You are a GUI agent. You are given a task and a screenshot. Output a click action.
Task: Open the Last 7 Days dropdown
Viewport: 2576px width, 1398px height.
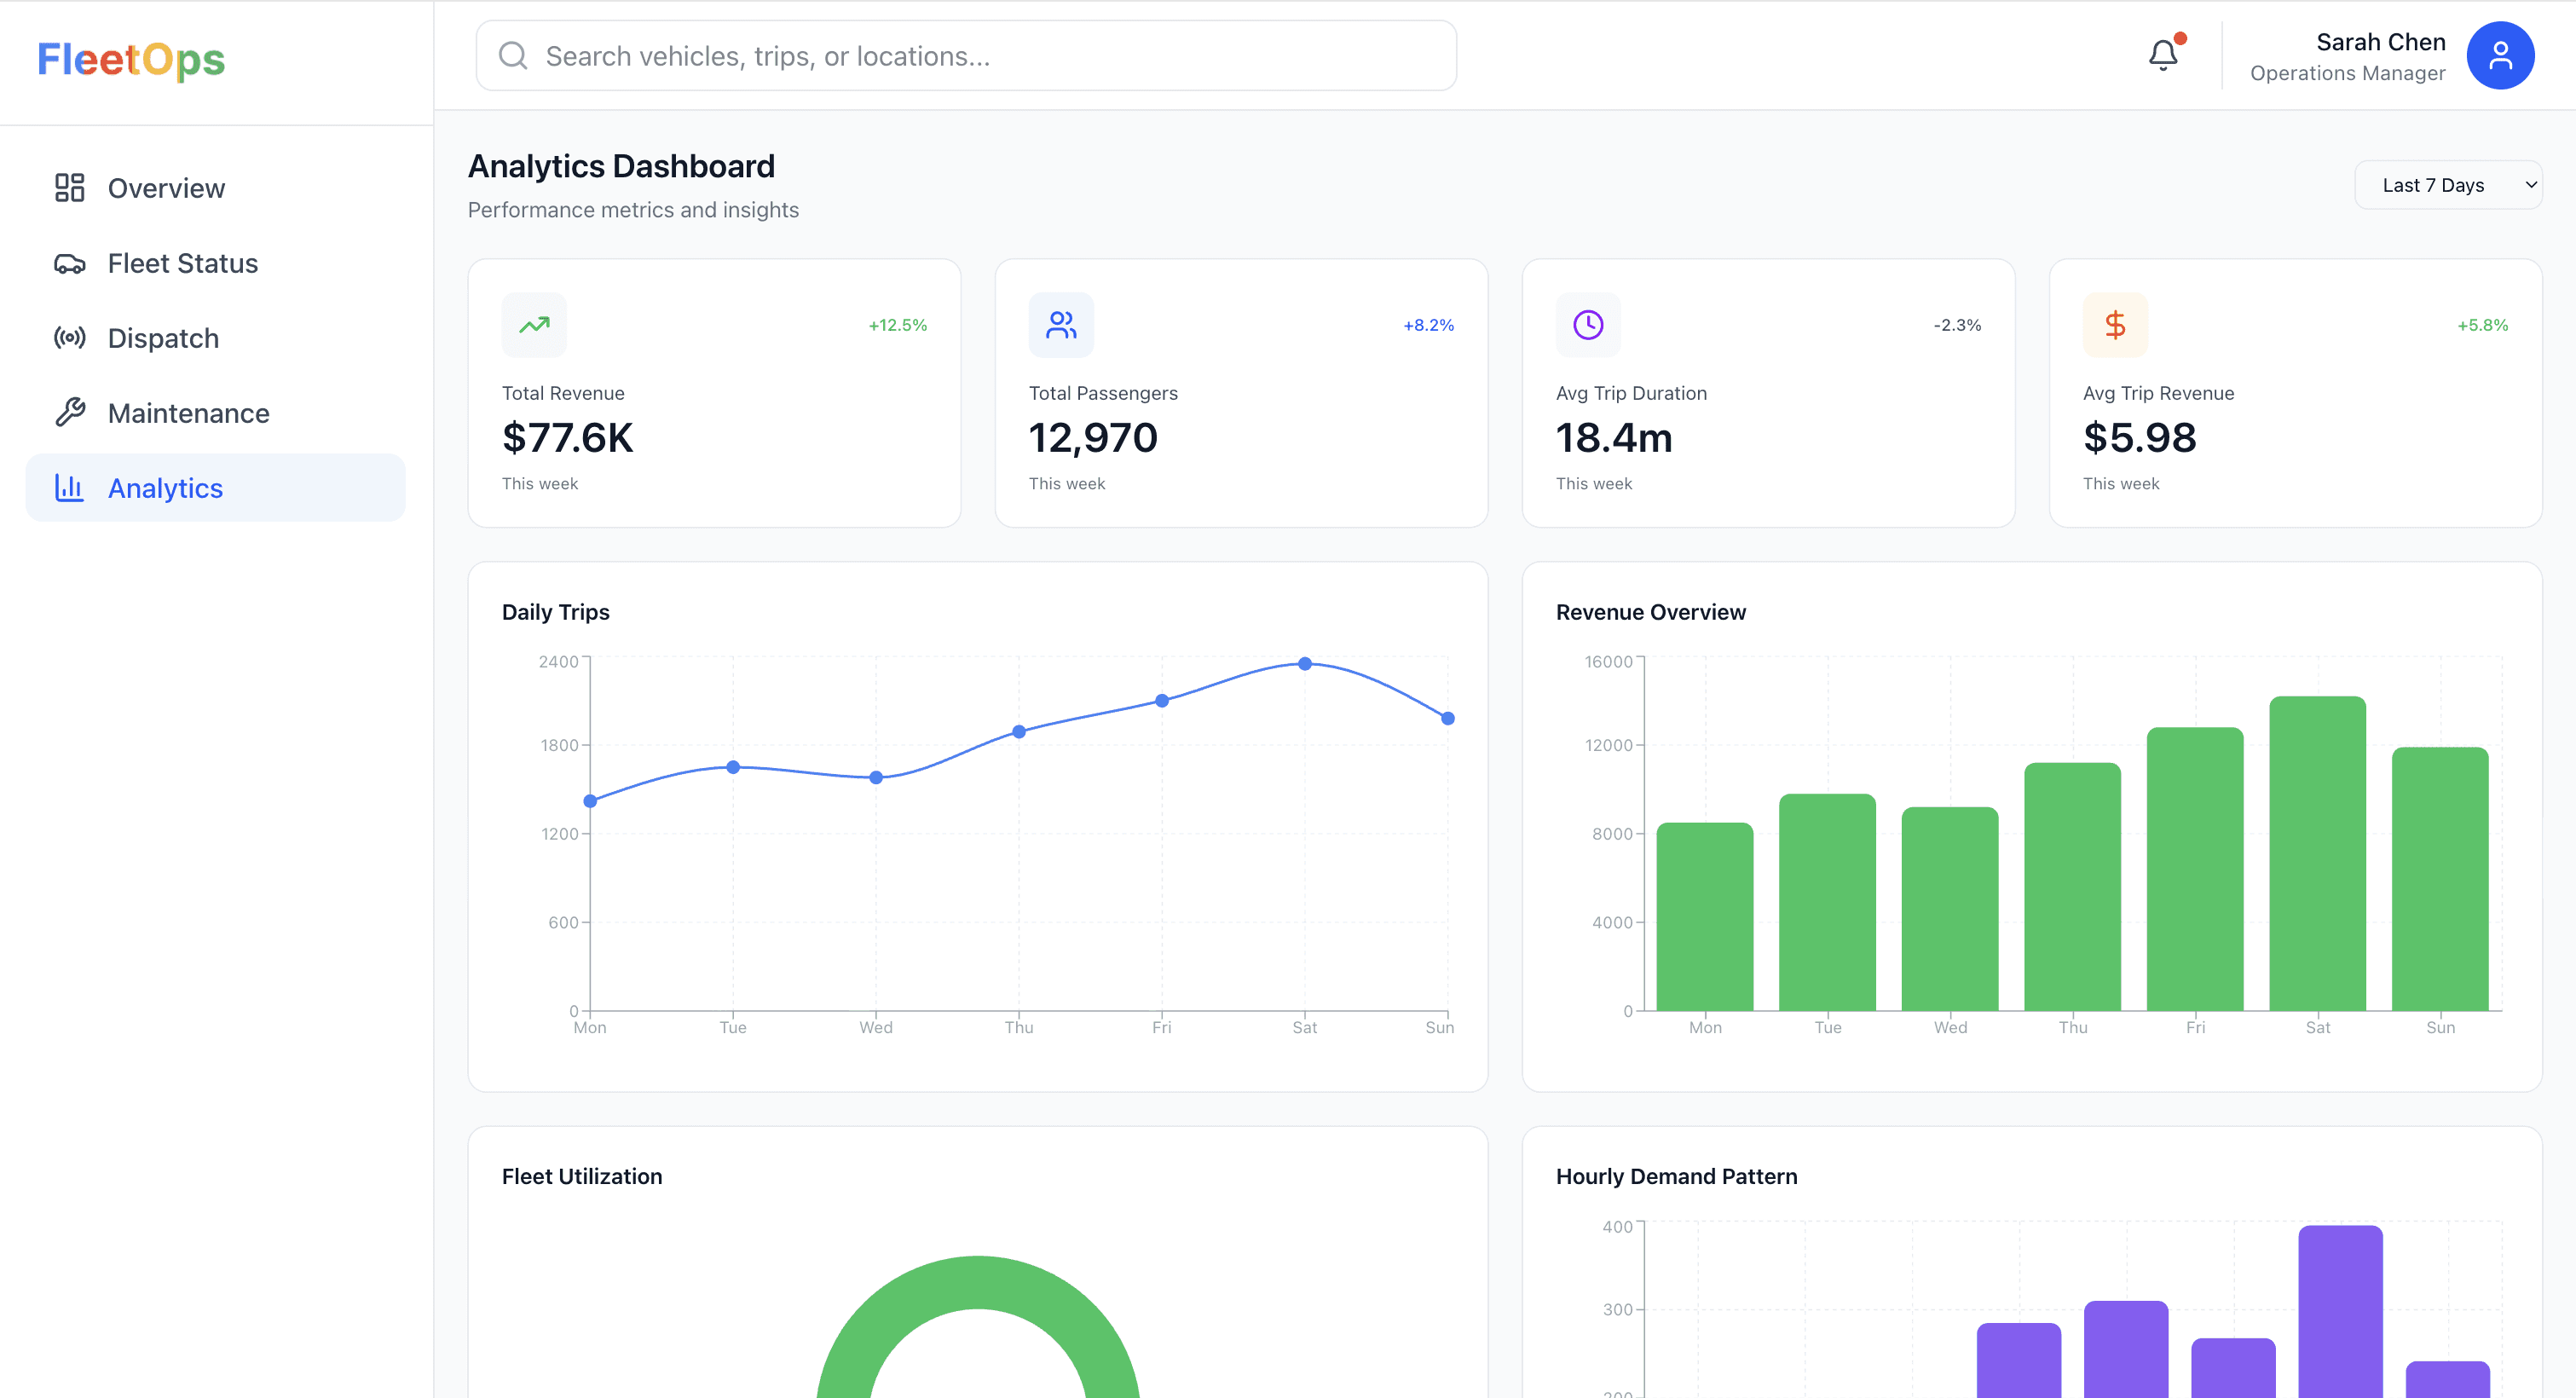2447,185
